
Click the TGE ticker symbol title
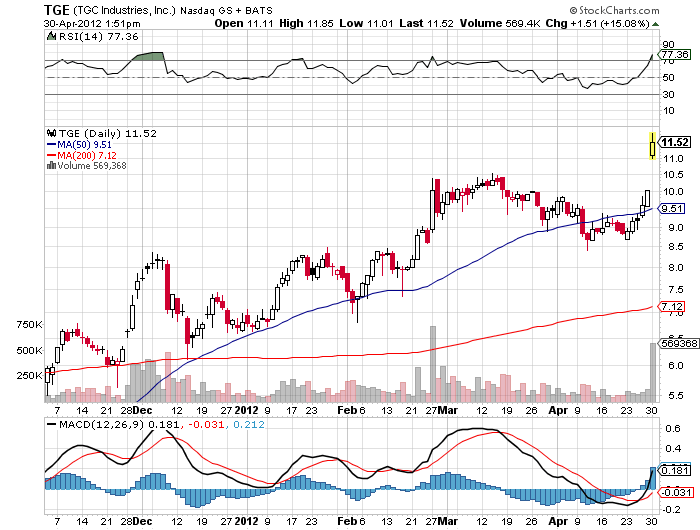[x=57, y=10]
